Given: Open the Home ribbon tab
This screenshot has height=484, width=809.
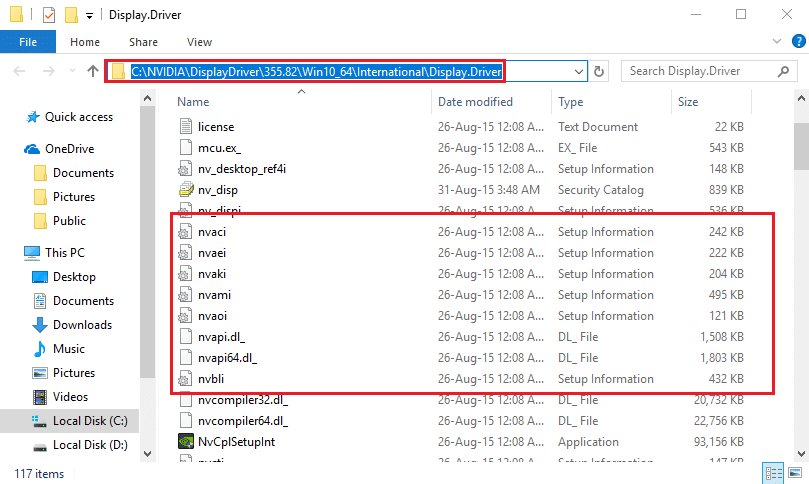Looking at the screenshot, I should (x=85, y=42).
